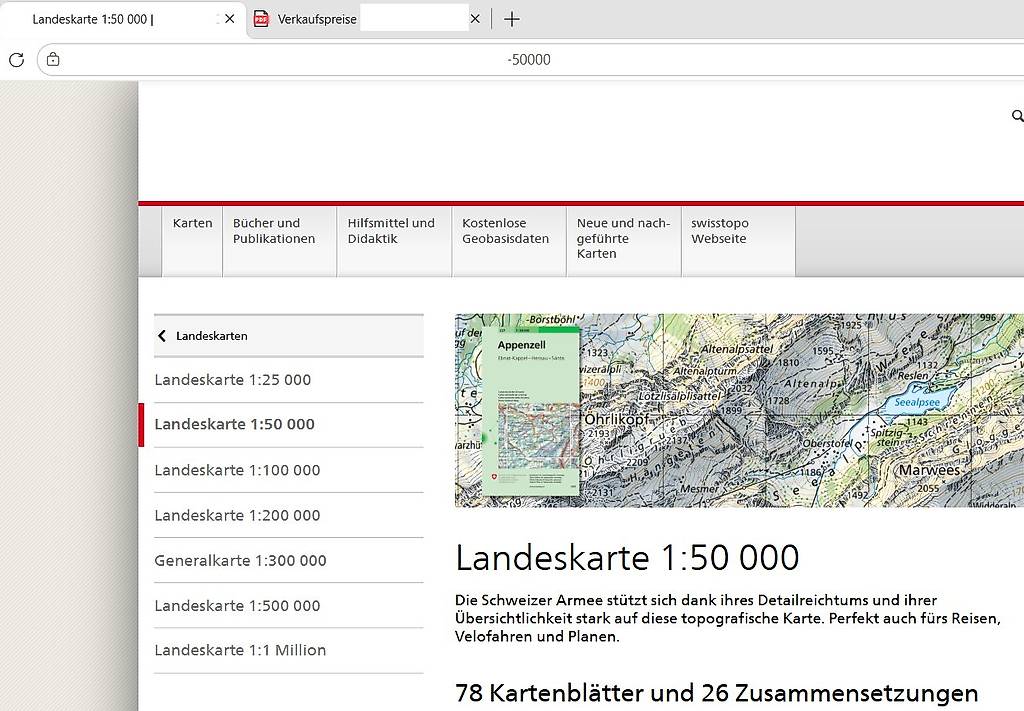
Task: Click the browser address bar
Action: tap(529, 59)
